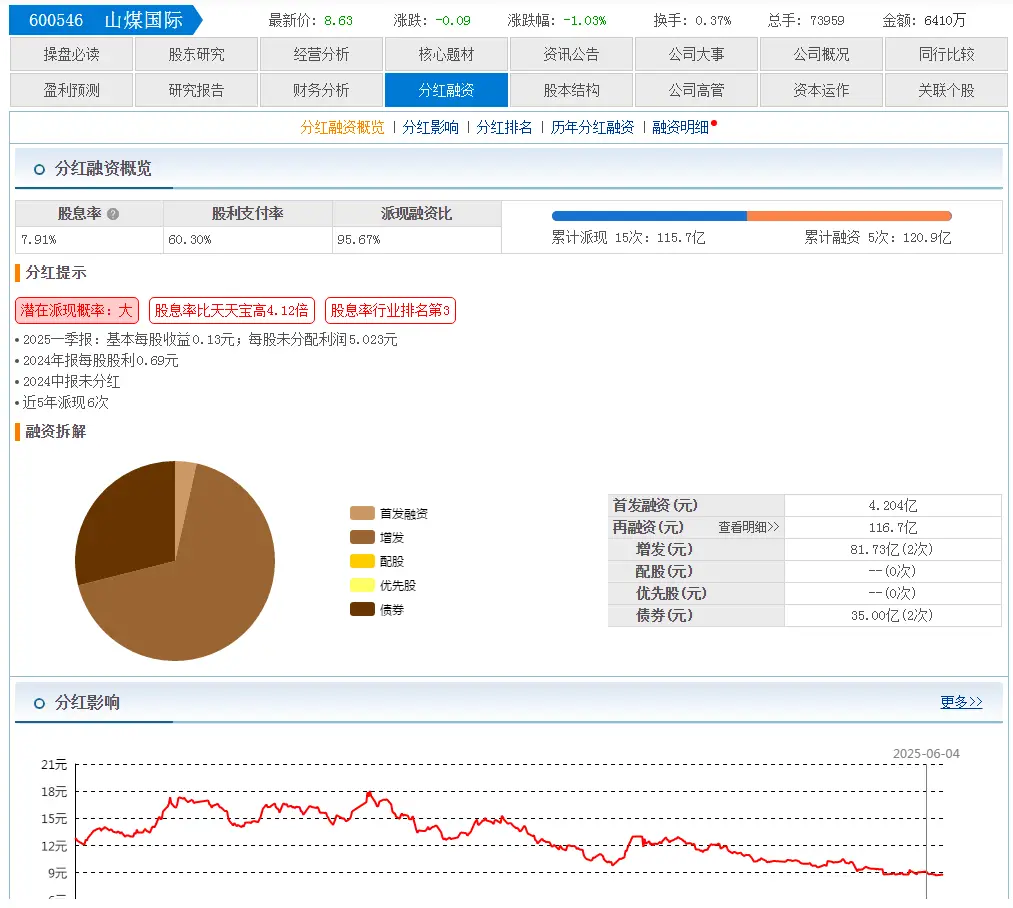
Task: Switch to the 财务分析 tab
Action: point(320,90)
